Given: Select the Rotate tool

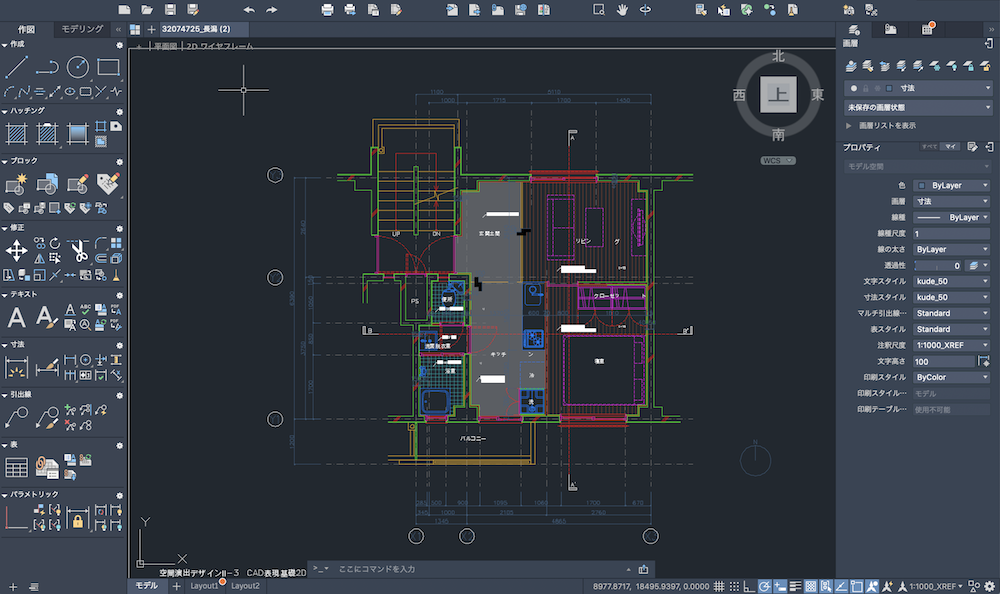Looking at the screenshot, I should [55, 243].
